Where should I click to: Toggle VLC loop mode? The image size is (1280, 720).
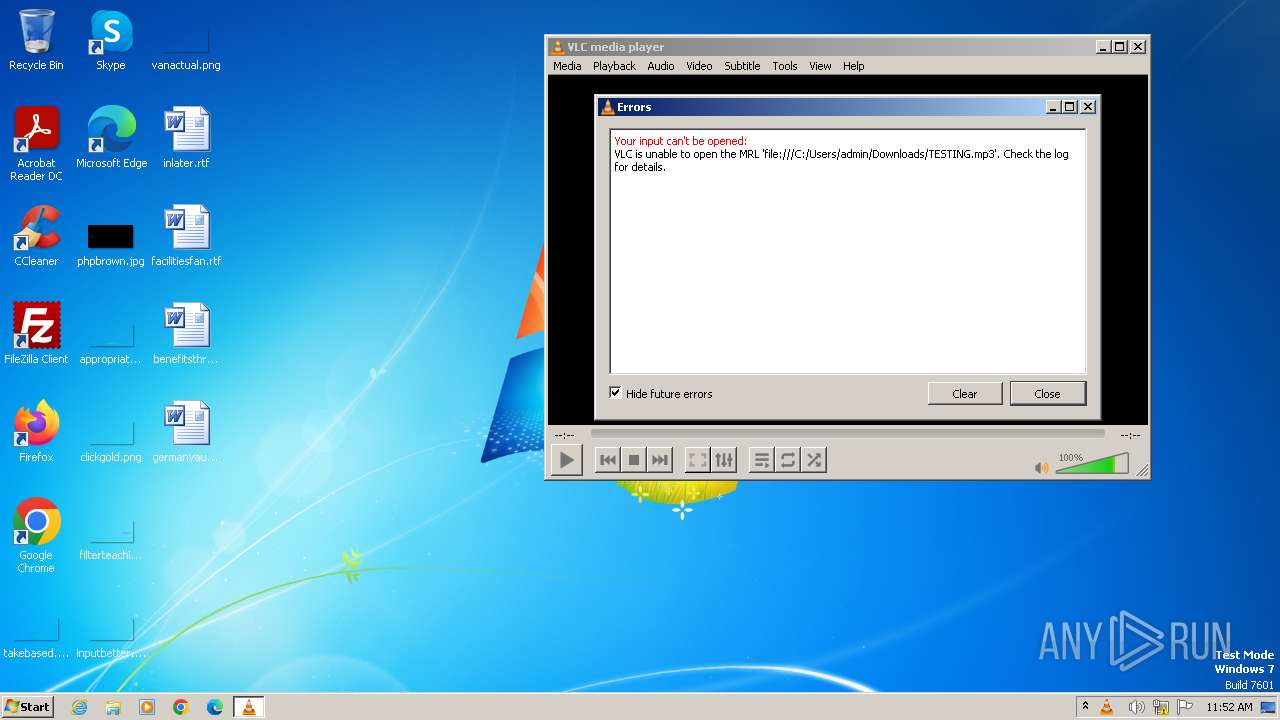pos(788,460)
